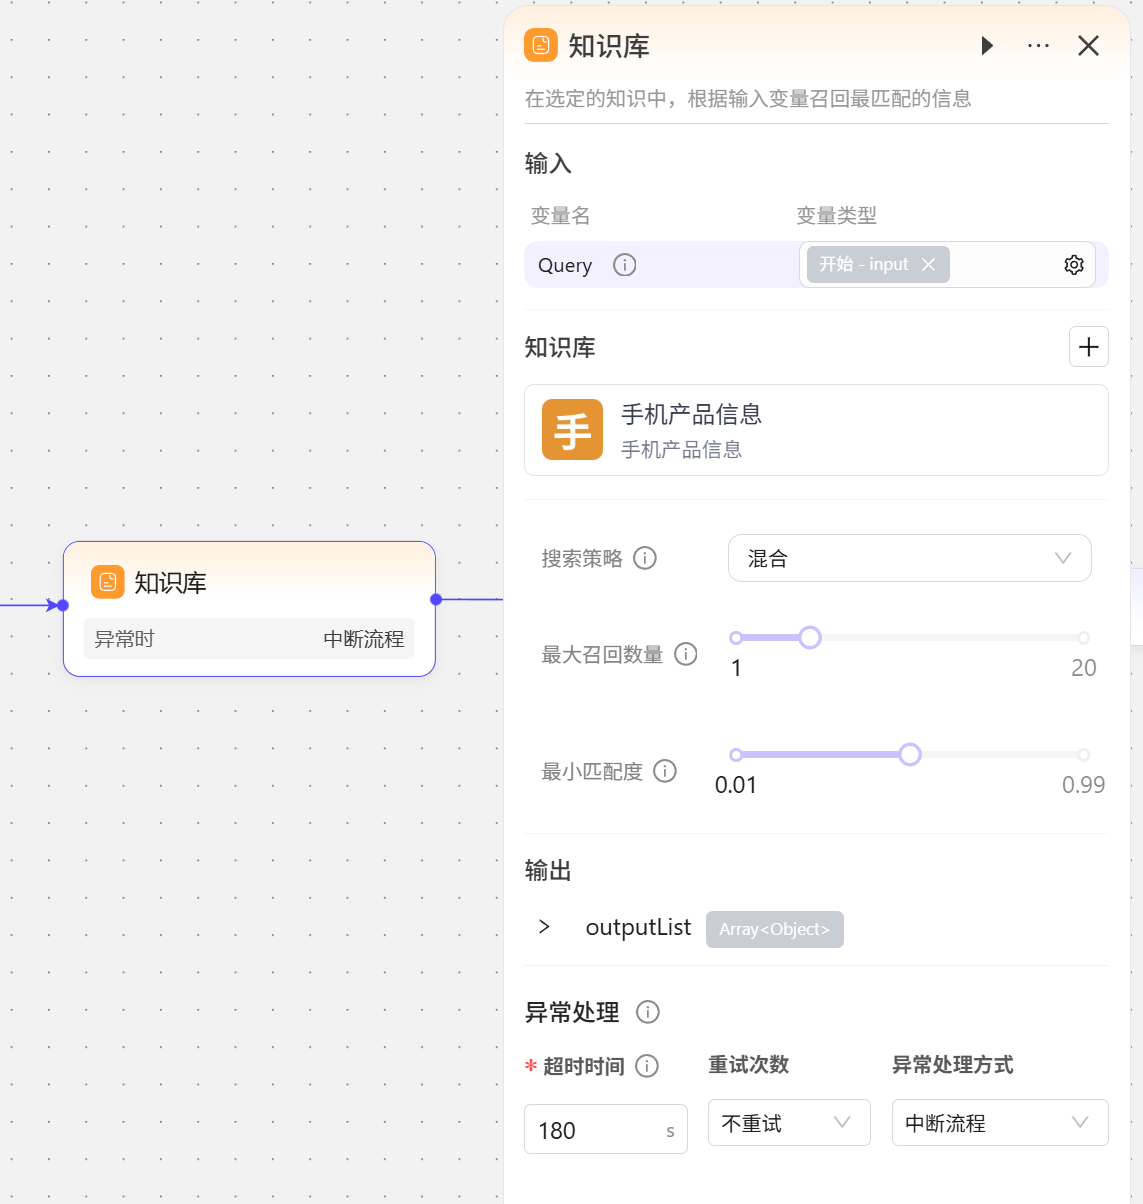Click the info icon beside 搜索策略
The image size is (1143, 1204).
645,558
